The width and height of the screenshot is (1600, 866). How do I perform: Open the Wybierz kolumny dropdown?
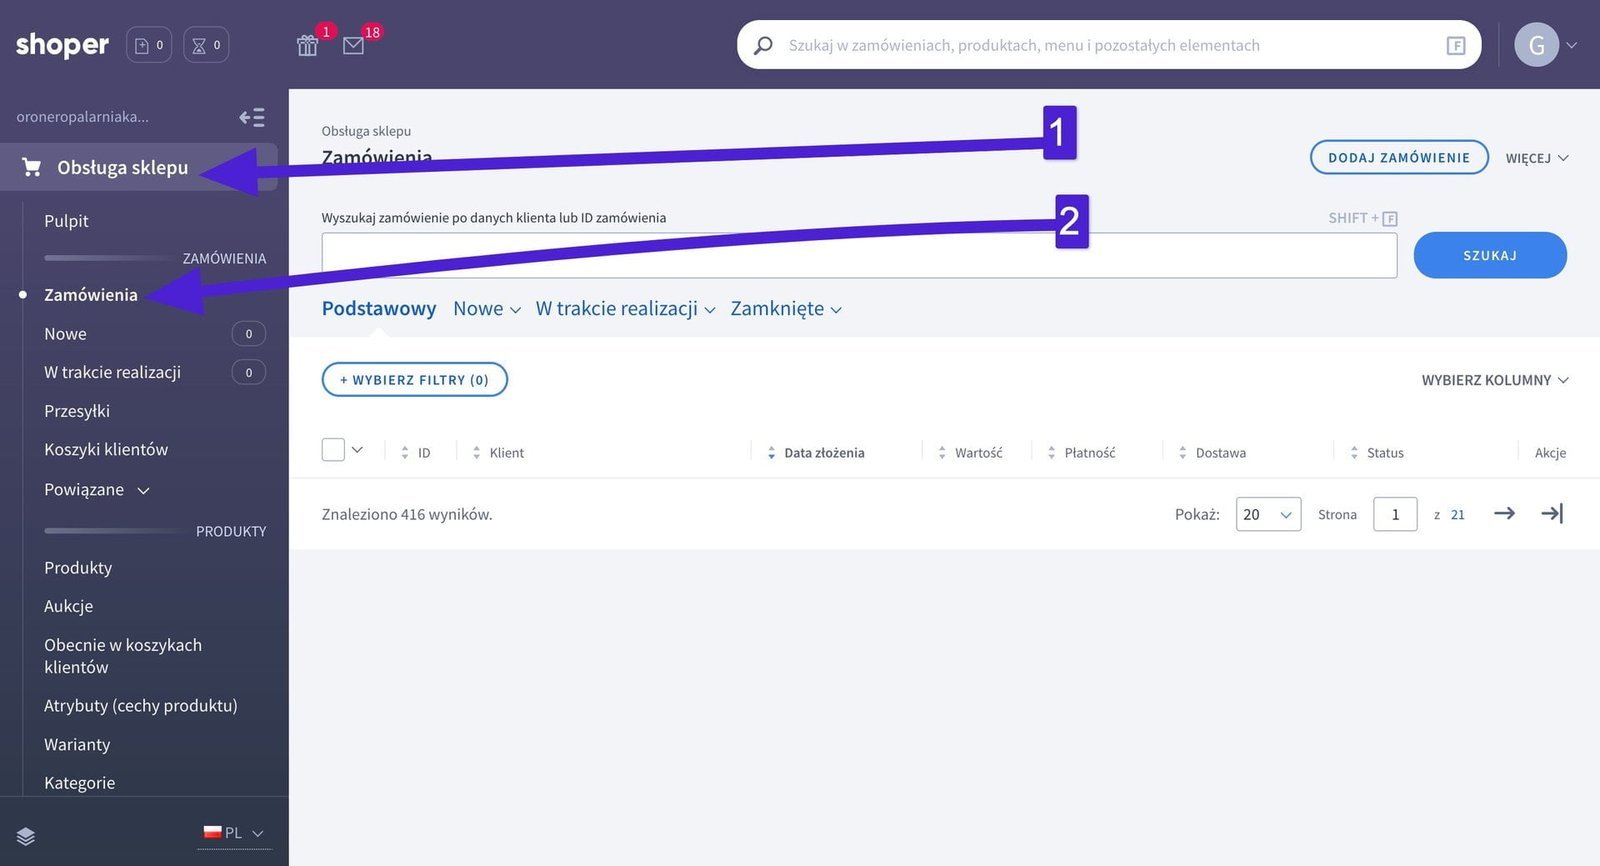[x=1494, y=380]
